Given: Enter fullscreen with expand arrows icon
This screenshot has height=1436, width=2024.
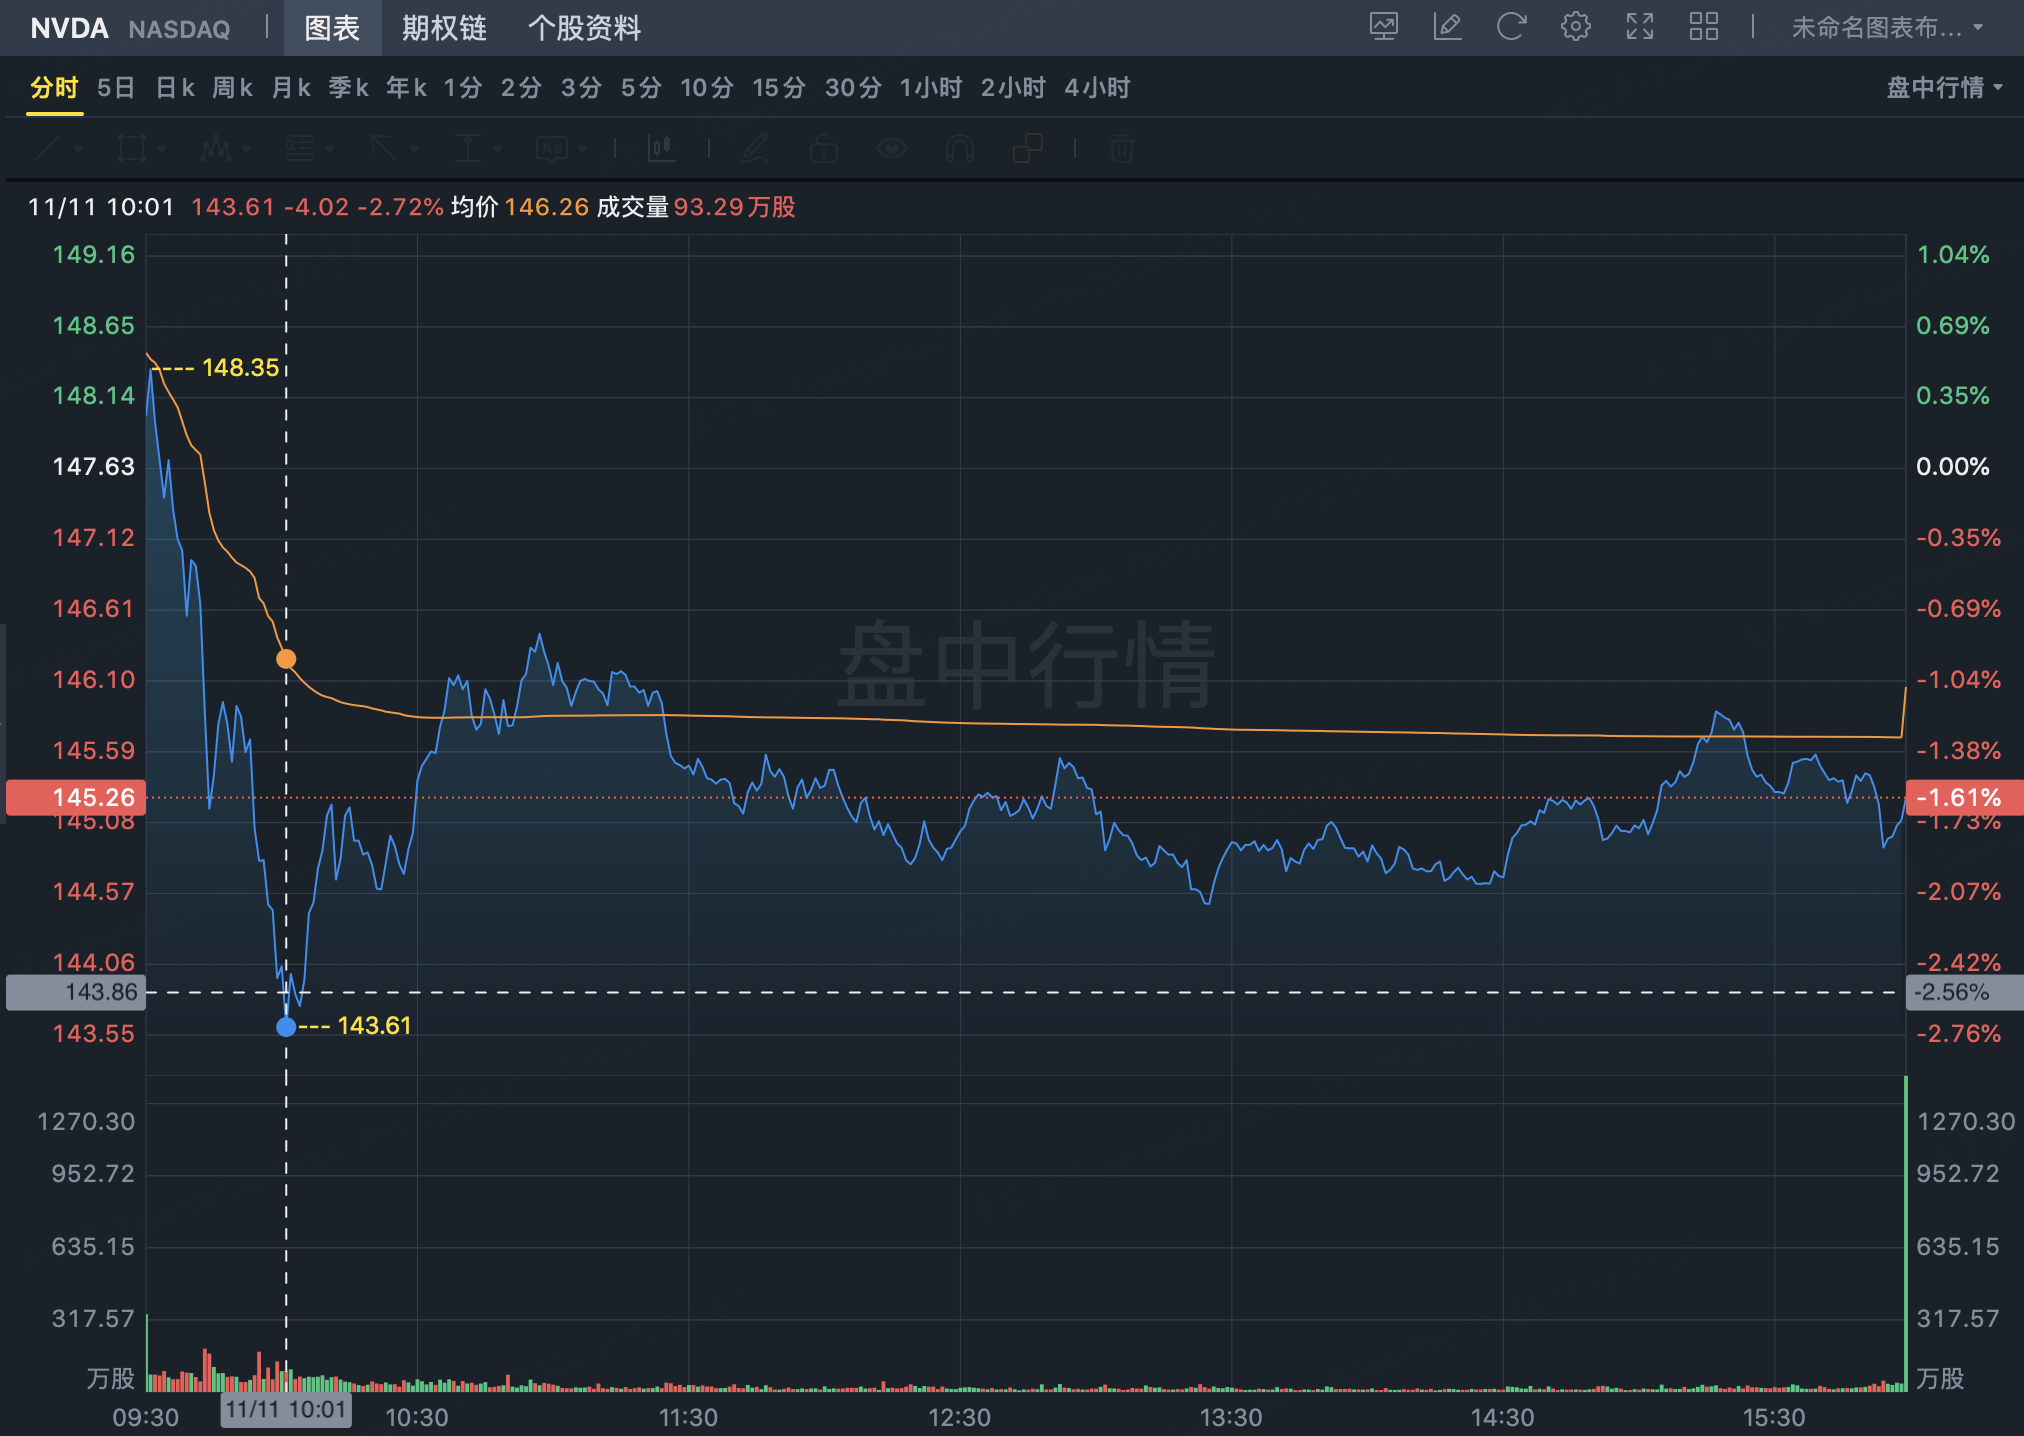Looking at the screenshot, I should (x=1639, y=27).
